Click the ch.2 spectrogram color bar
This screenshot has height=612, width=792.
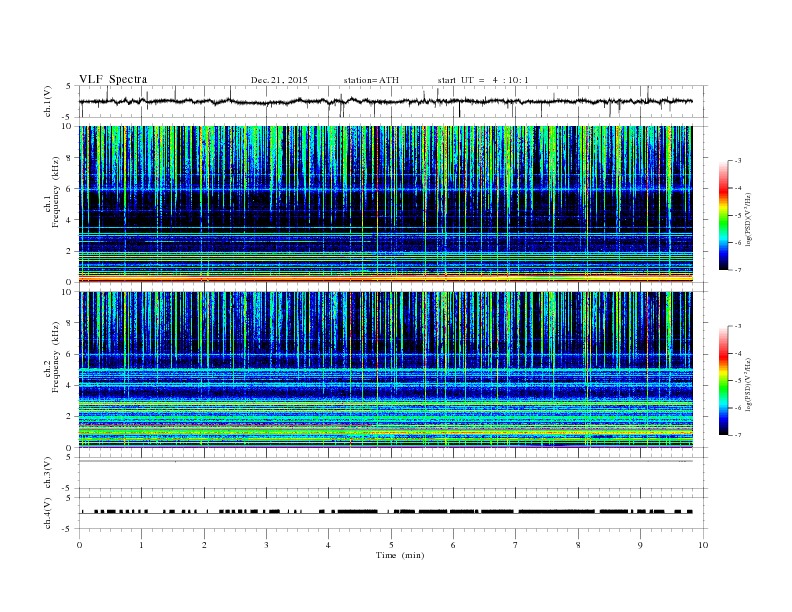tap(723, 380)
